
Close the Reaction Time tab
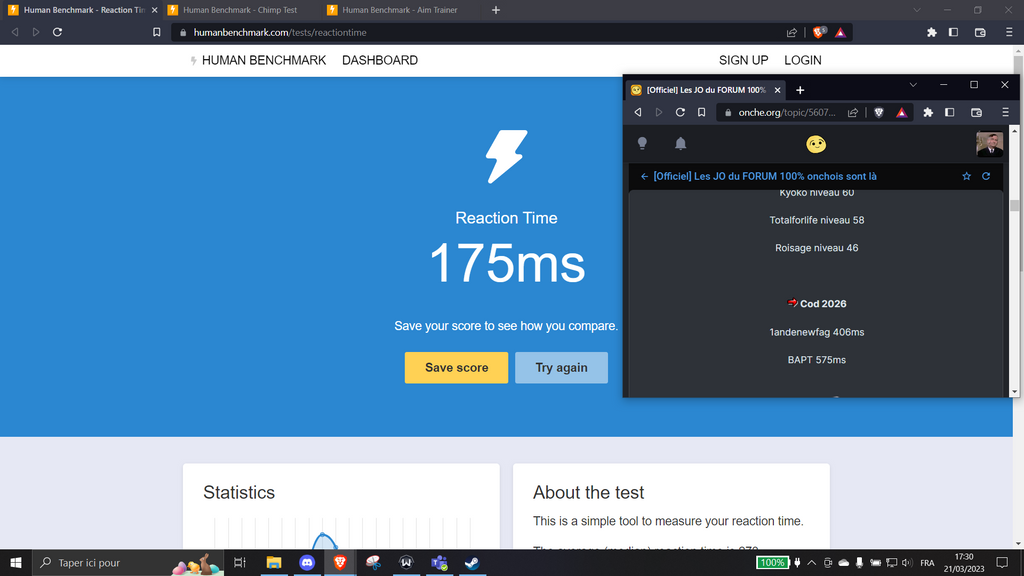click(x=155, y=10)
